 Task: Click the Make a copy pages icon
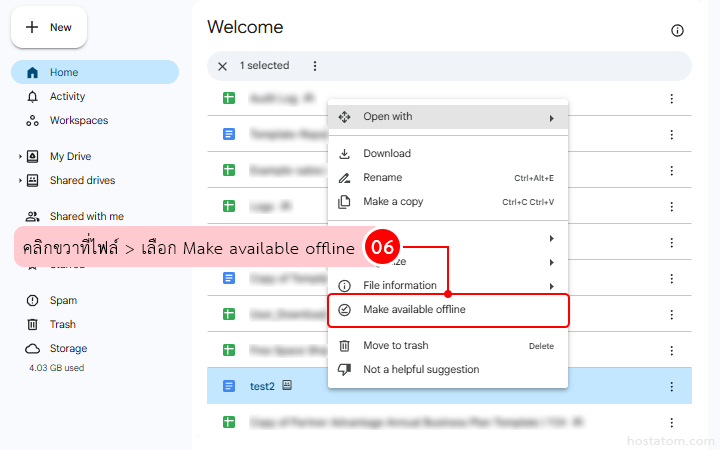[x=344, y=202]
